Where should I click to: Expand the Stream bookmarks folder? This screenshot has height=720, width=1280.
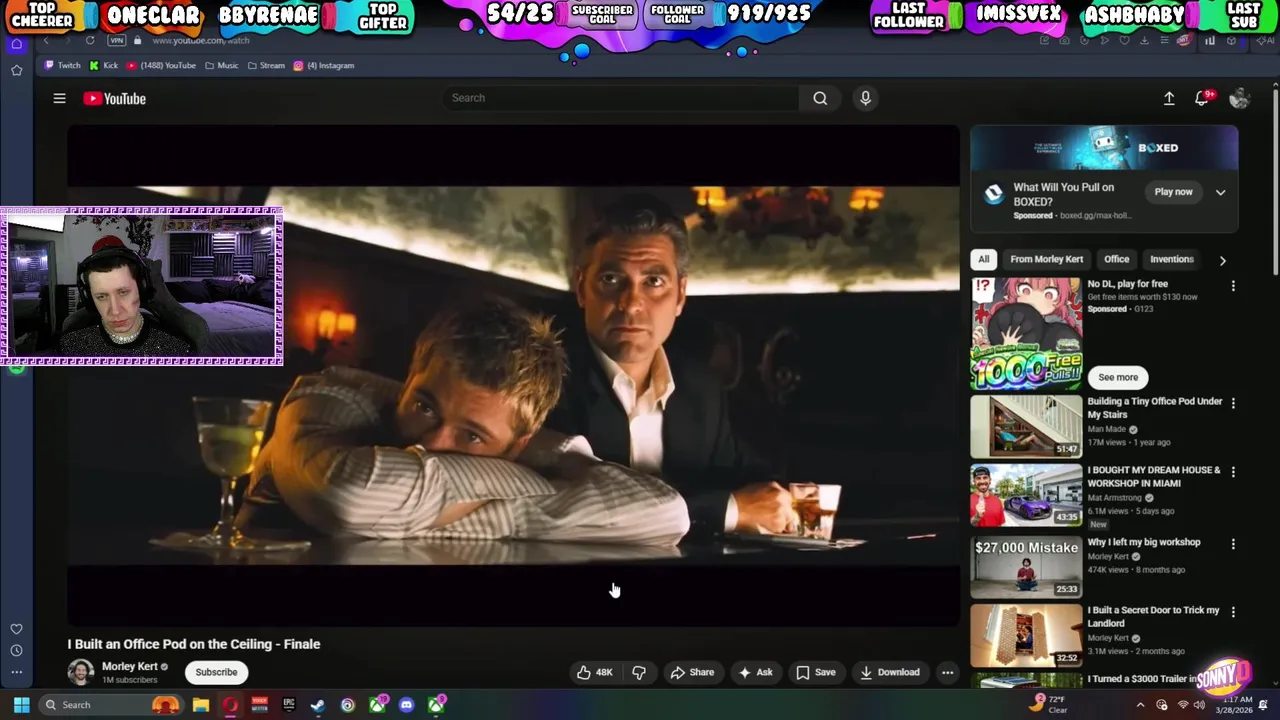point(266,65)
